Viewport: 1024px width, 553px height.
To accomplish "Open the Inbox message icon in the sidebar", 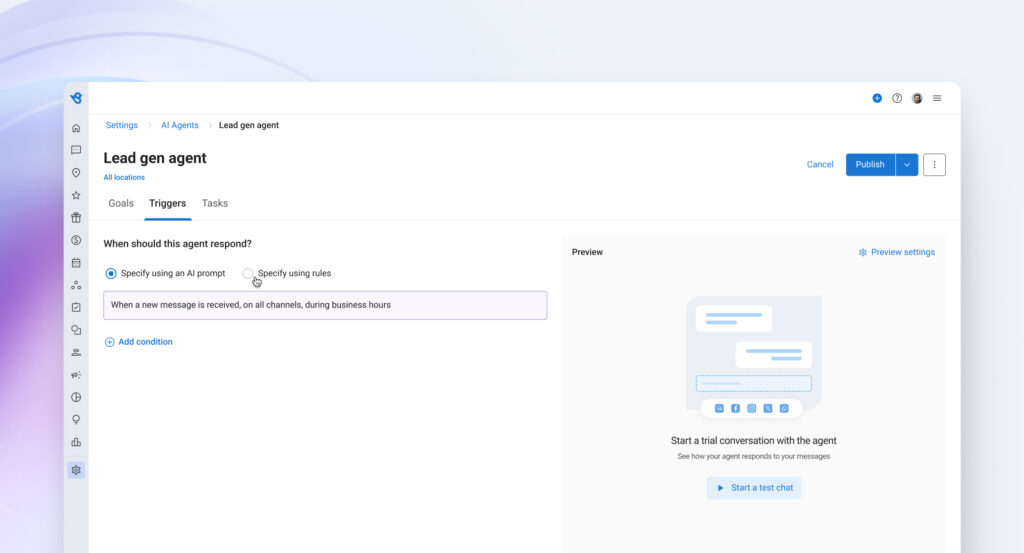I will coord(76,150).
